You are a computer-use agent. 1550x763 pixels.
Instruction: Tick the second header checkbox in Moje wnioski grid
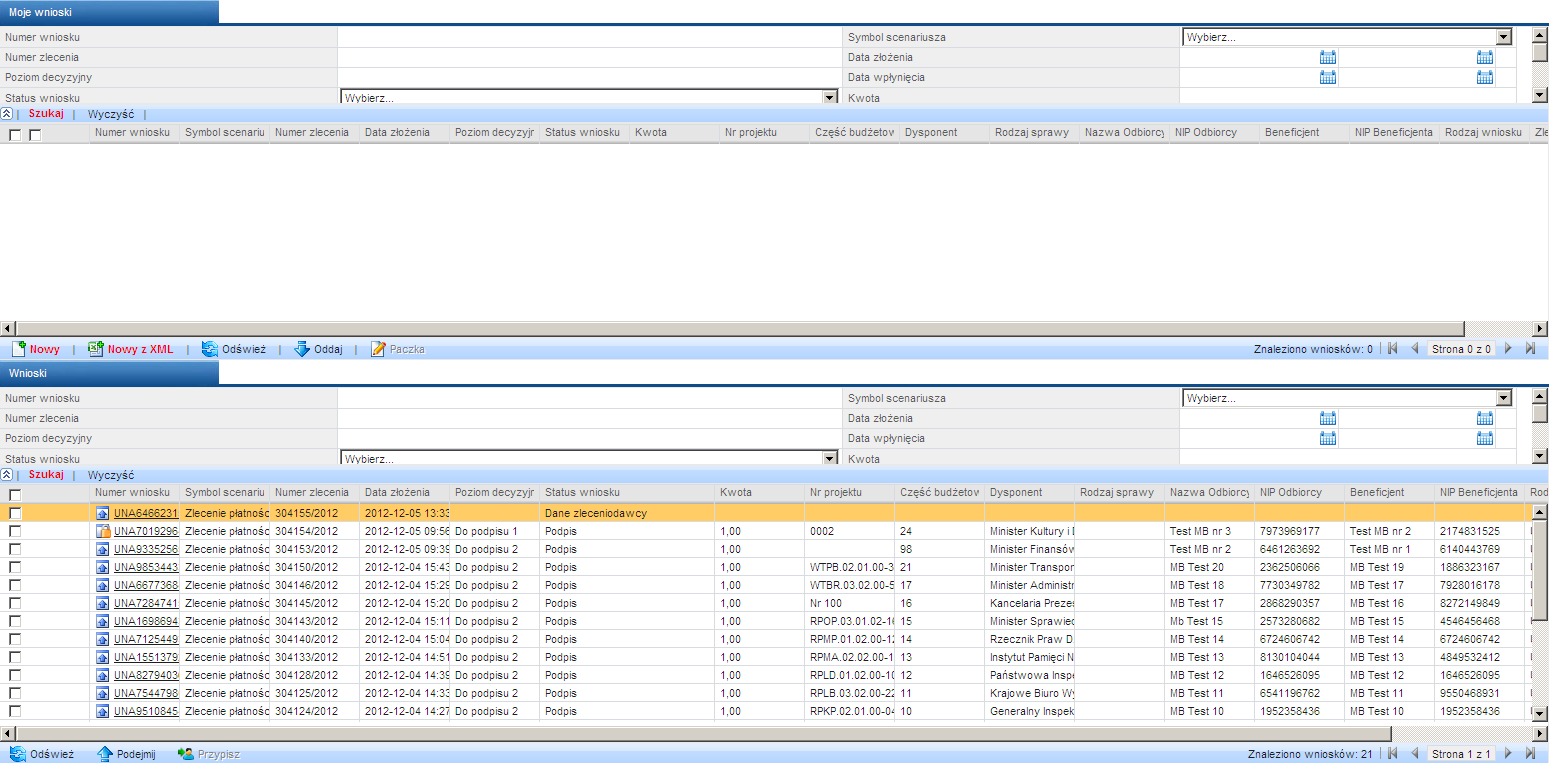click(35, 135)
